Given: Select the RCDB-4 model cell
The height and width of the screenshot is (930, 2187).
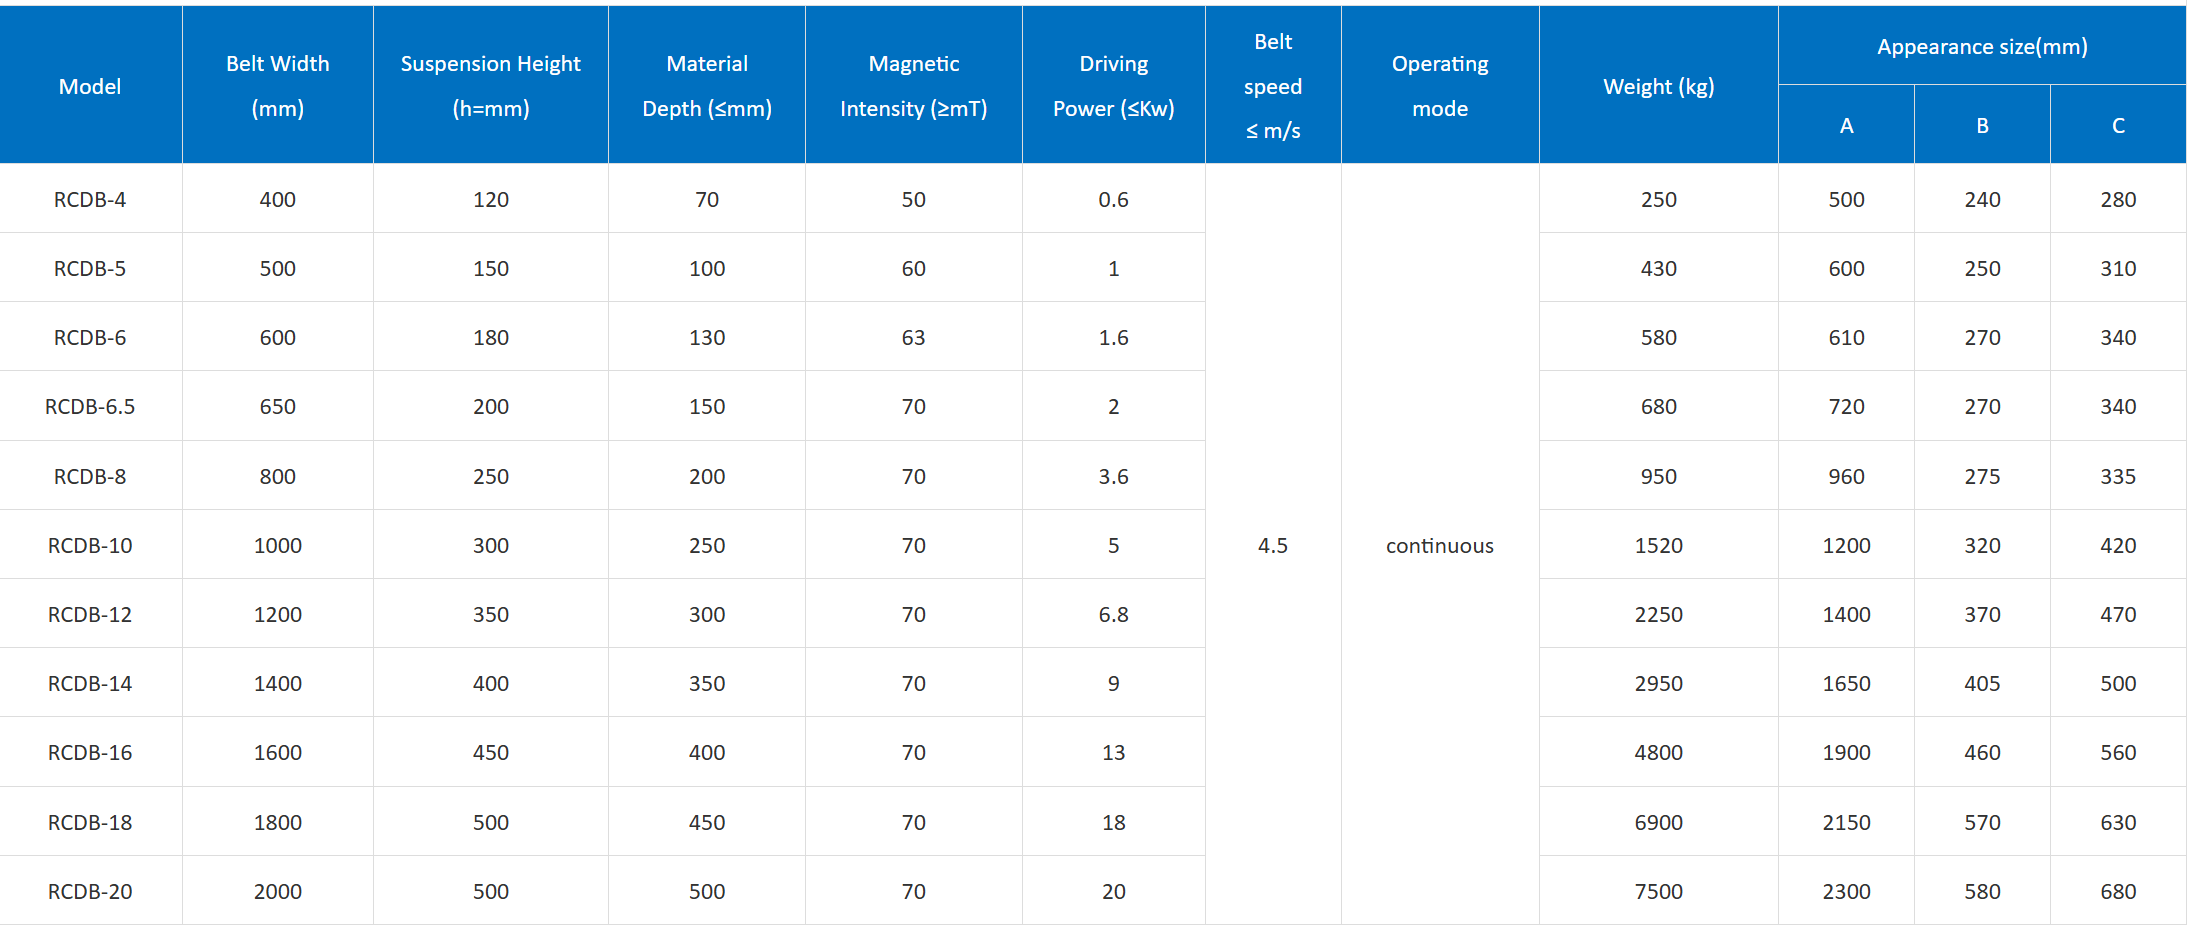Looking at the screenshot, I should click(90, 200).
